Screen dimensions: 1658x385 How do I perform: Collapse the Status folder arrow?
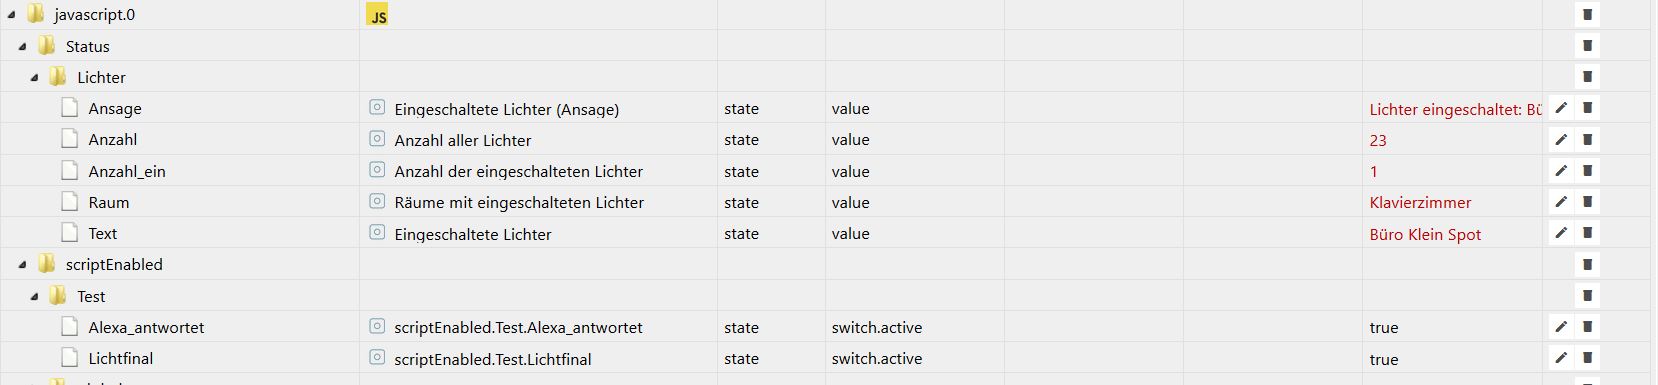tap(22, 46)
